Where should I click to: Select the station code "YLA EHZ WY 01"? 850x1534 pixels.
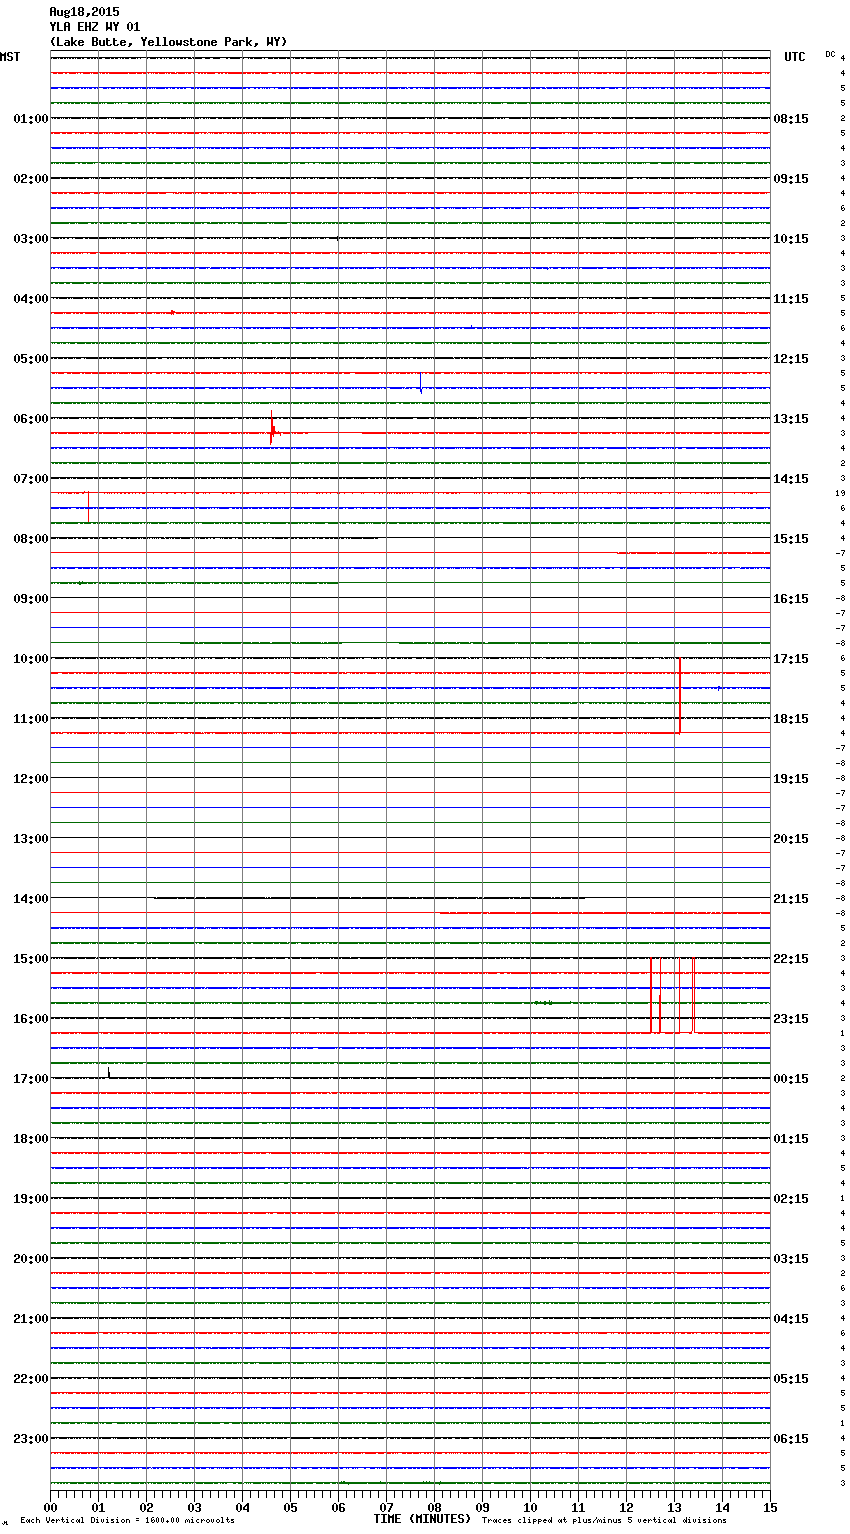(x=95, y=27)
